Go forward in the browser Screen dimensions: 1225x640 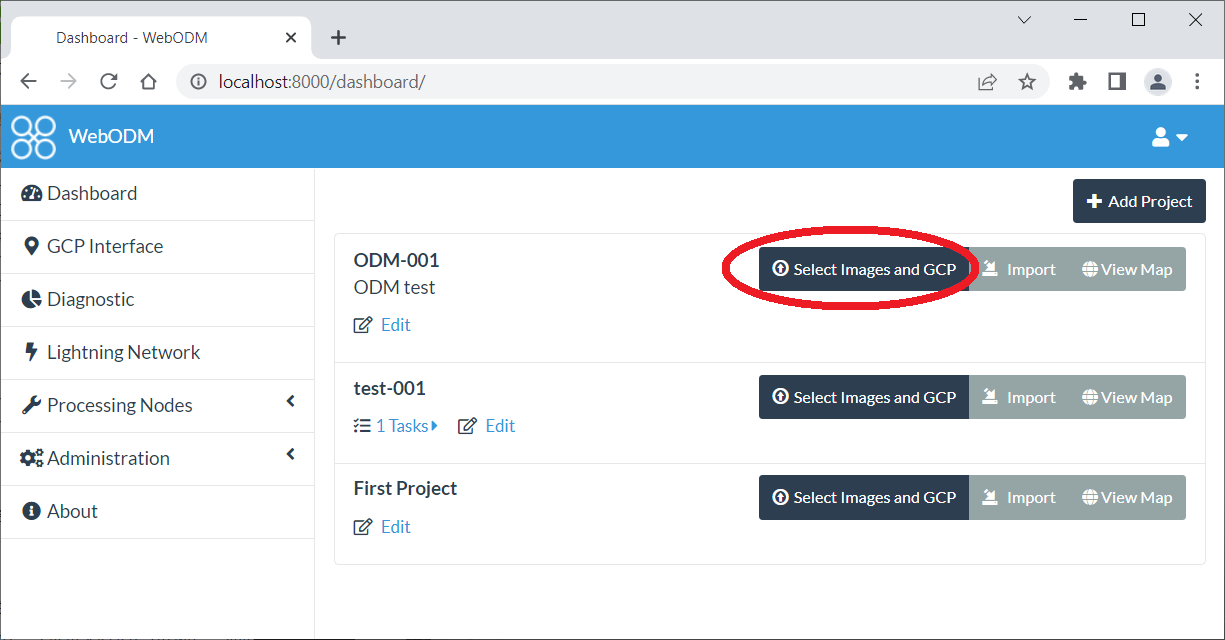pyautogui.click(x=68, y=82)
